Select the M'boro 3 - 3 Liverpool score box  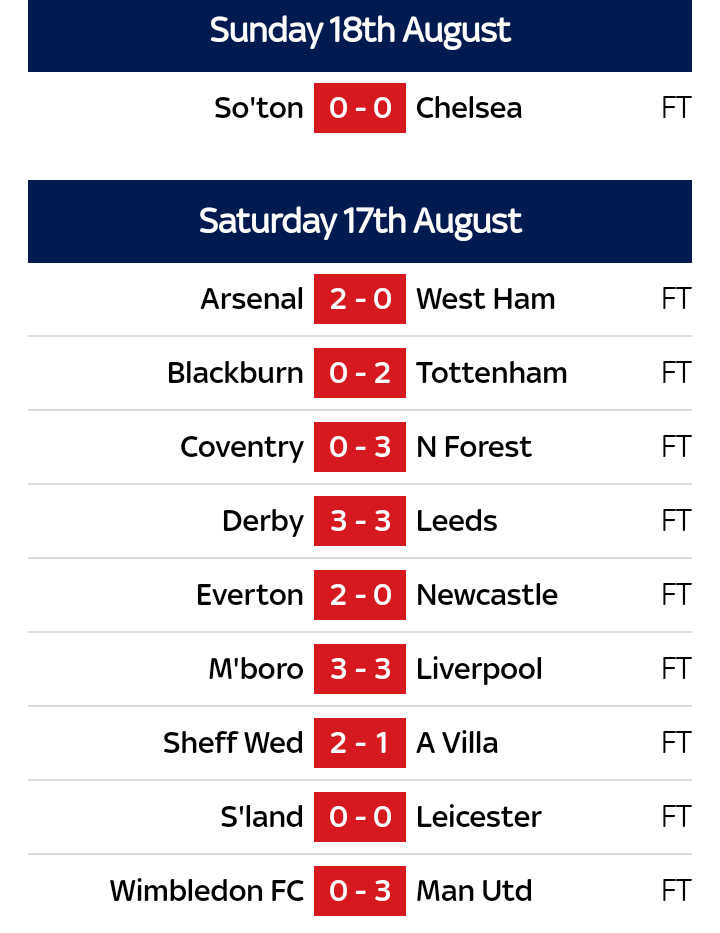(360, 669)
